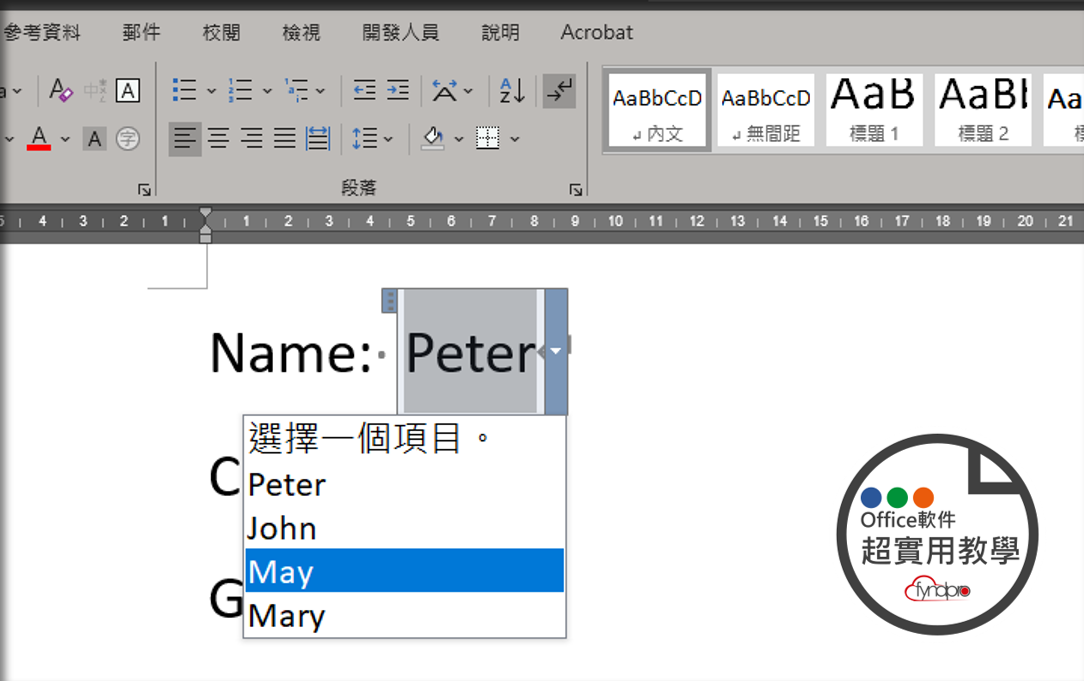Apply red font color
This screenshot has width=1084, height=681.
coord(39,138)
